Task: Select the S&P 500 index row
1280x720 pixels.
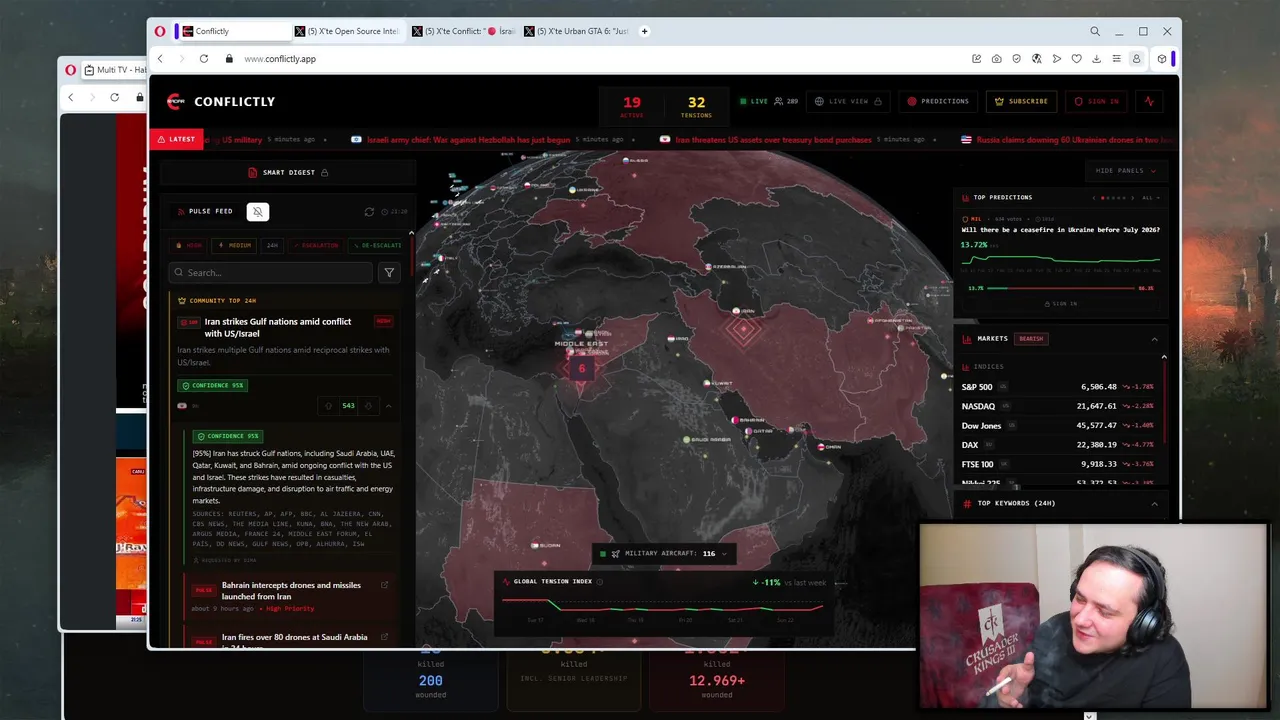Action: click(x=1058, y=387)
